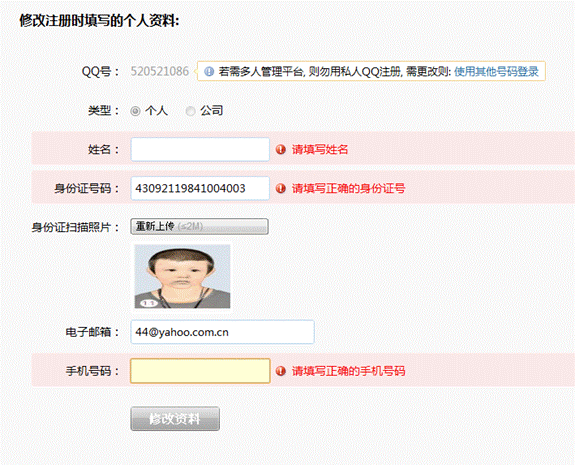Screen dimensions: 576x466
Task: Click the 重新上传 upload button
Action: tap(199, 227)
